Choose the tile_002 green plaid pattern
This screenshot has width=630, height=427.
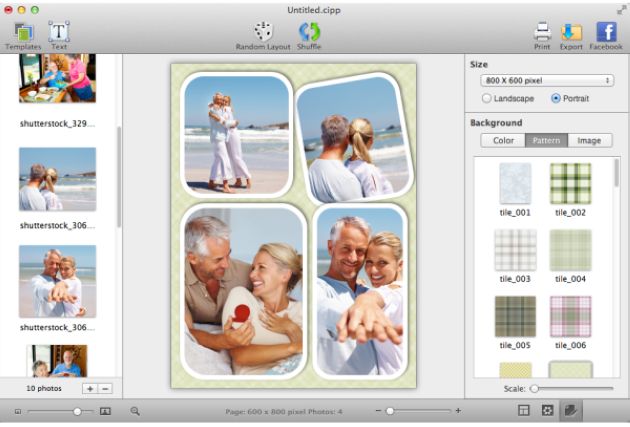click(x=570, y=184)
